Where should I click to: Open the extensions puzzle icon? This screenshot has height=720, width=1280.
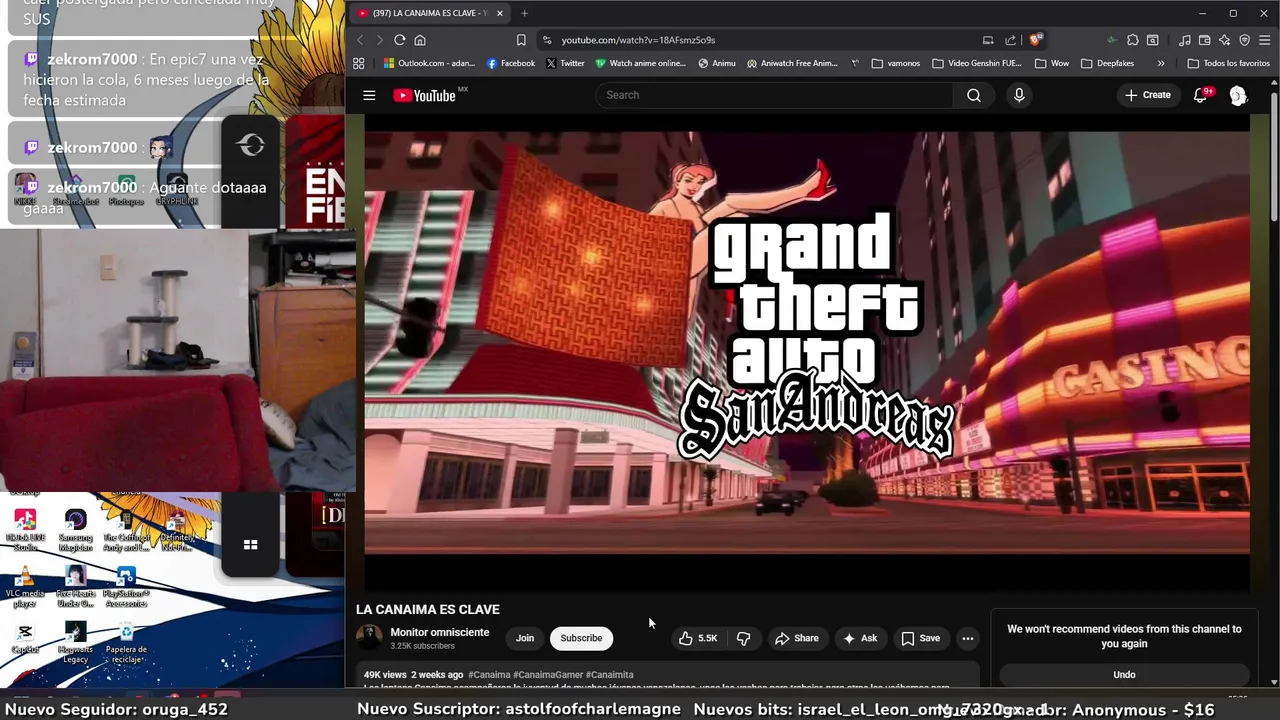[1132, 40]
